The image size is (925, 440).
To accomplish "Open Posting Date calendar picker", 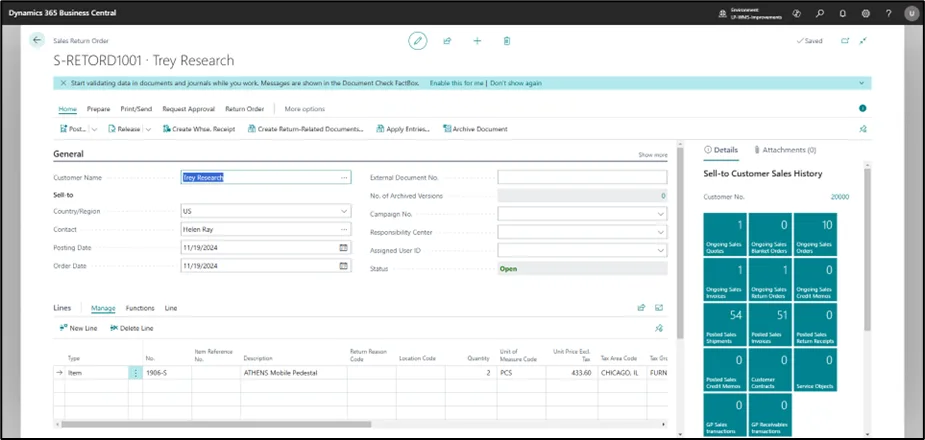I will point(343,248).
